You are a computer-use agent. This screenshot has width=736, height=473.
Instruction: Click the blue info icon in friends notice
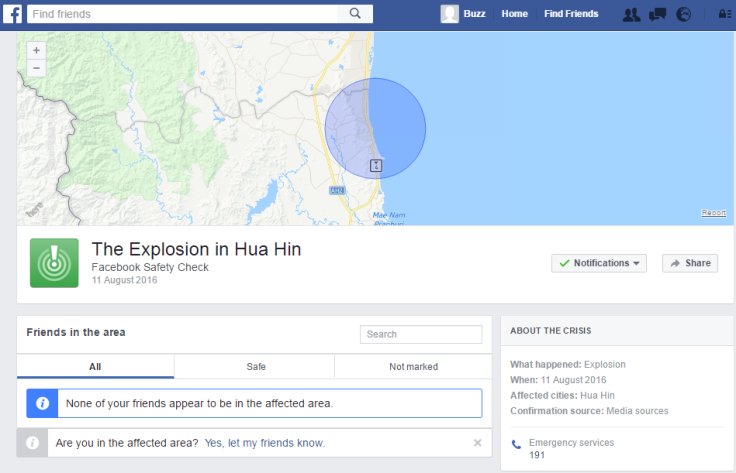tap(42, 403)
